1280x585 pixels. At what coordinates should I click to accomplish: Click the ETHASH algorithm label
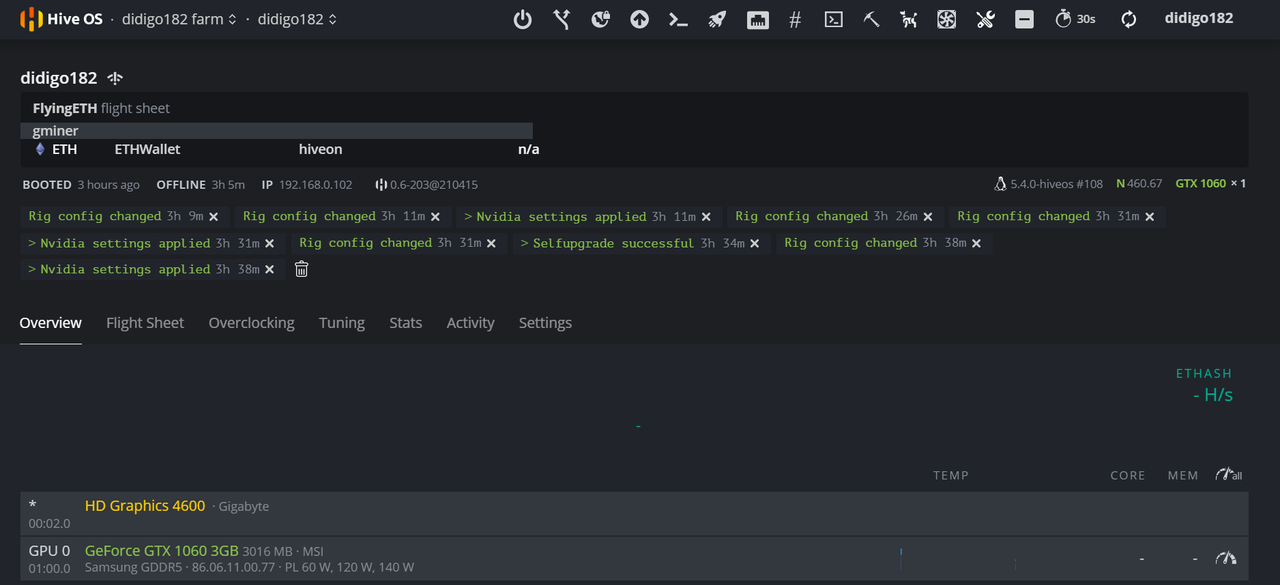pos(1204,374)
